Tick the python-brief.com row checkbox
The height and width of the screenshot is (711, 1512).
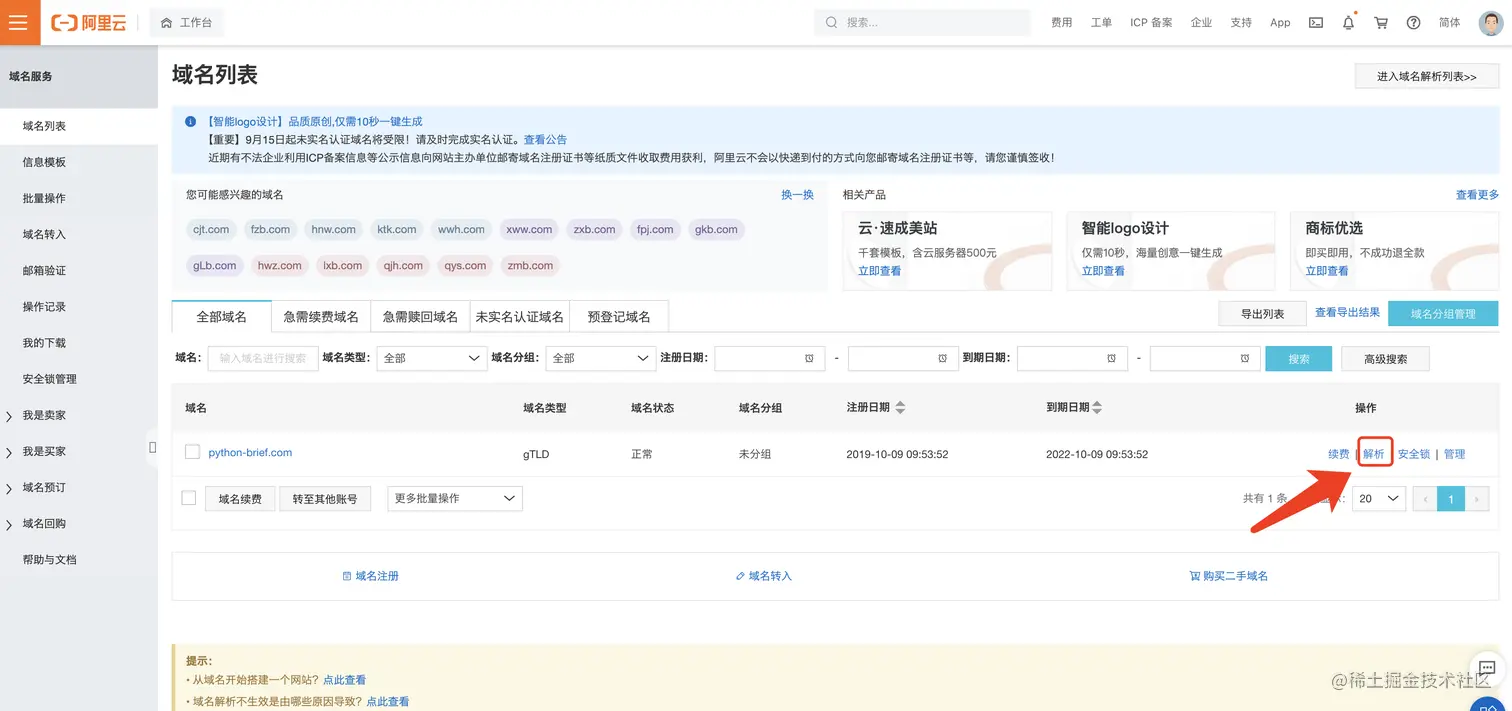(192, 452)
